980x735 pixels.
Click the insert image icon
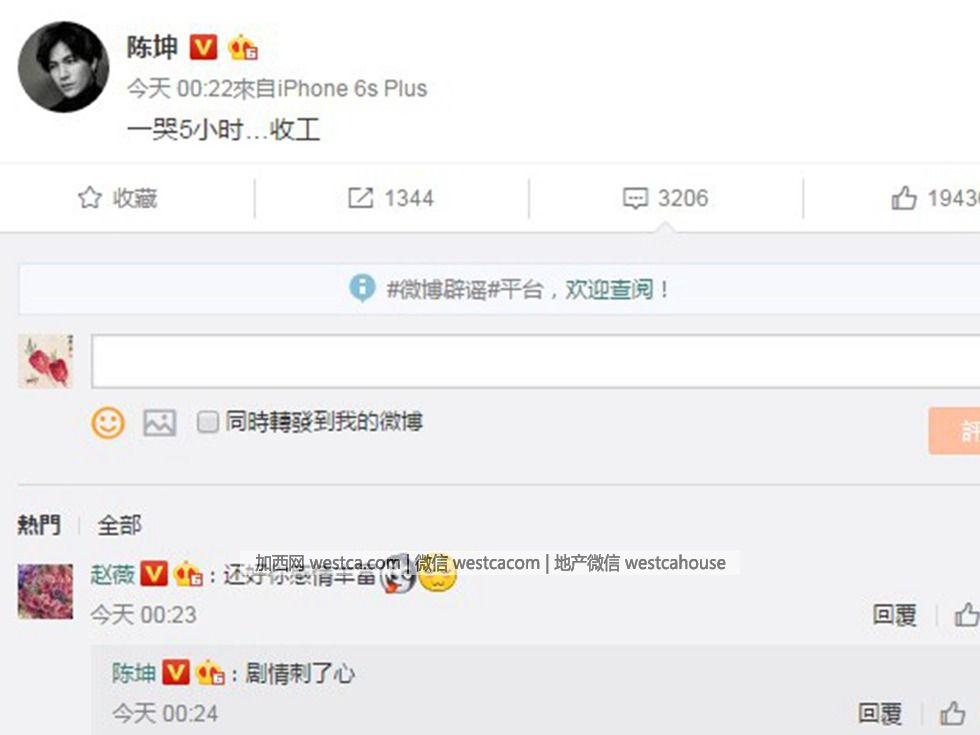[x=159, y=423]
